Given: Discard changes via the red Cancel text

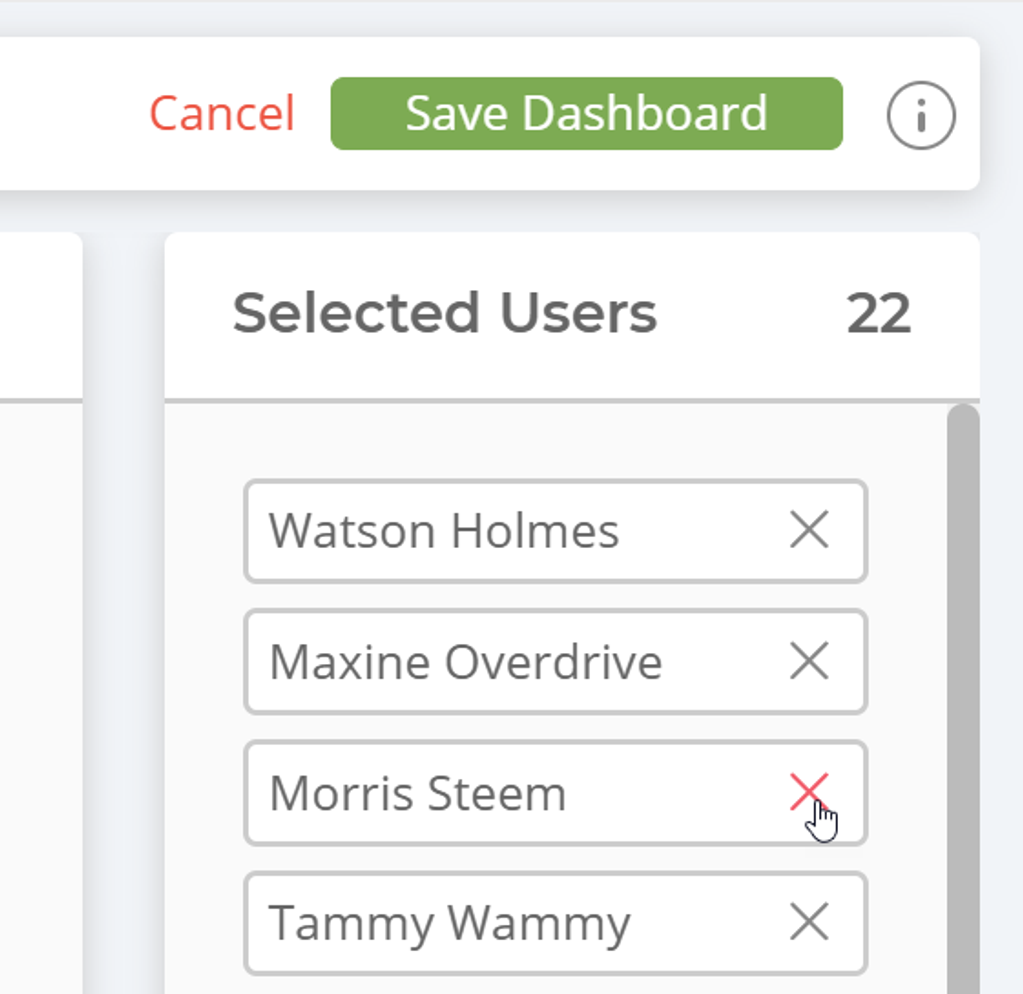Looking at the screenshot, I should click(x=222, y=114).
